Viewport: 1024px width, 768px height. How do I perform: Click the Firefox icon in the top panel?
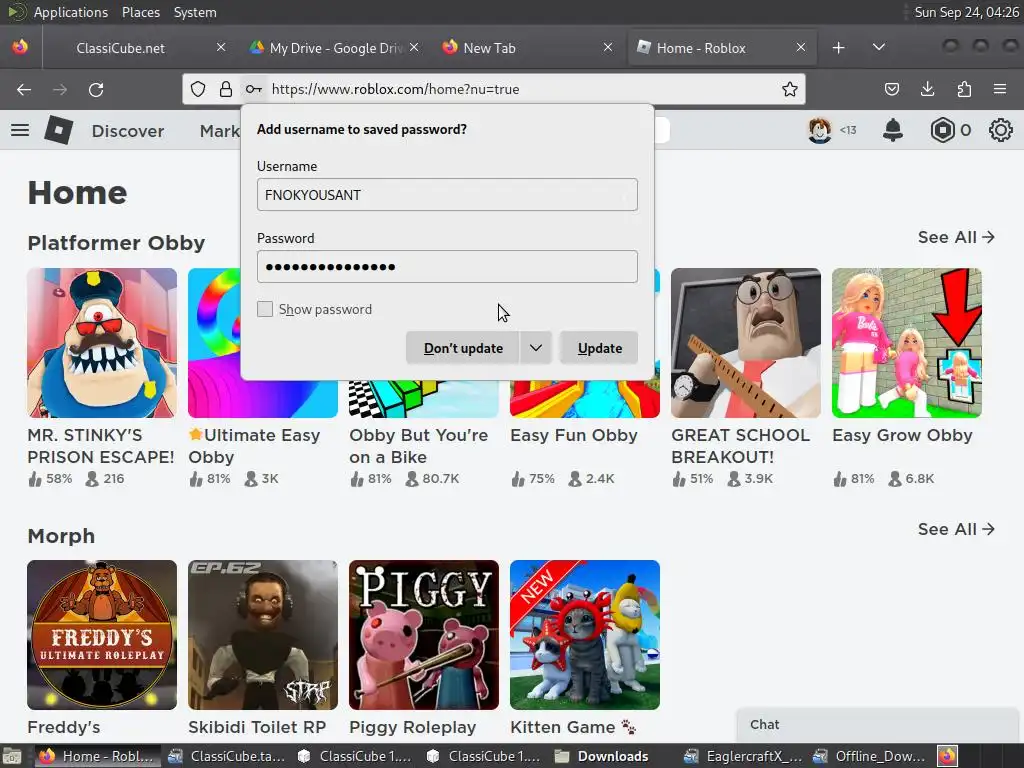click(x=20, y=47)
